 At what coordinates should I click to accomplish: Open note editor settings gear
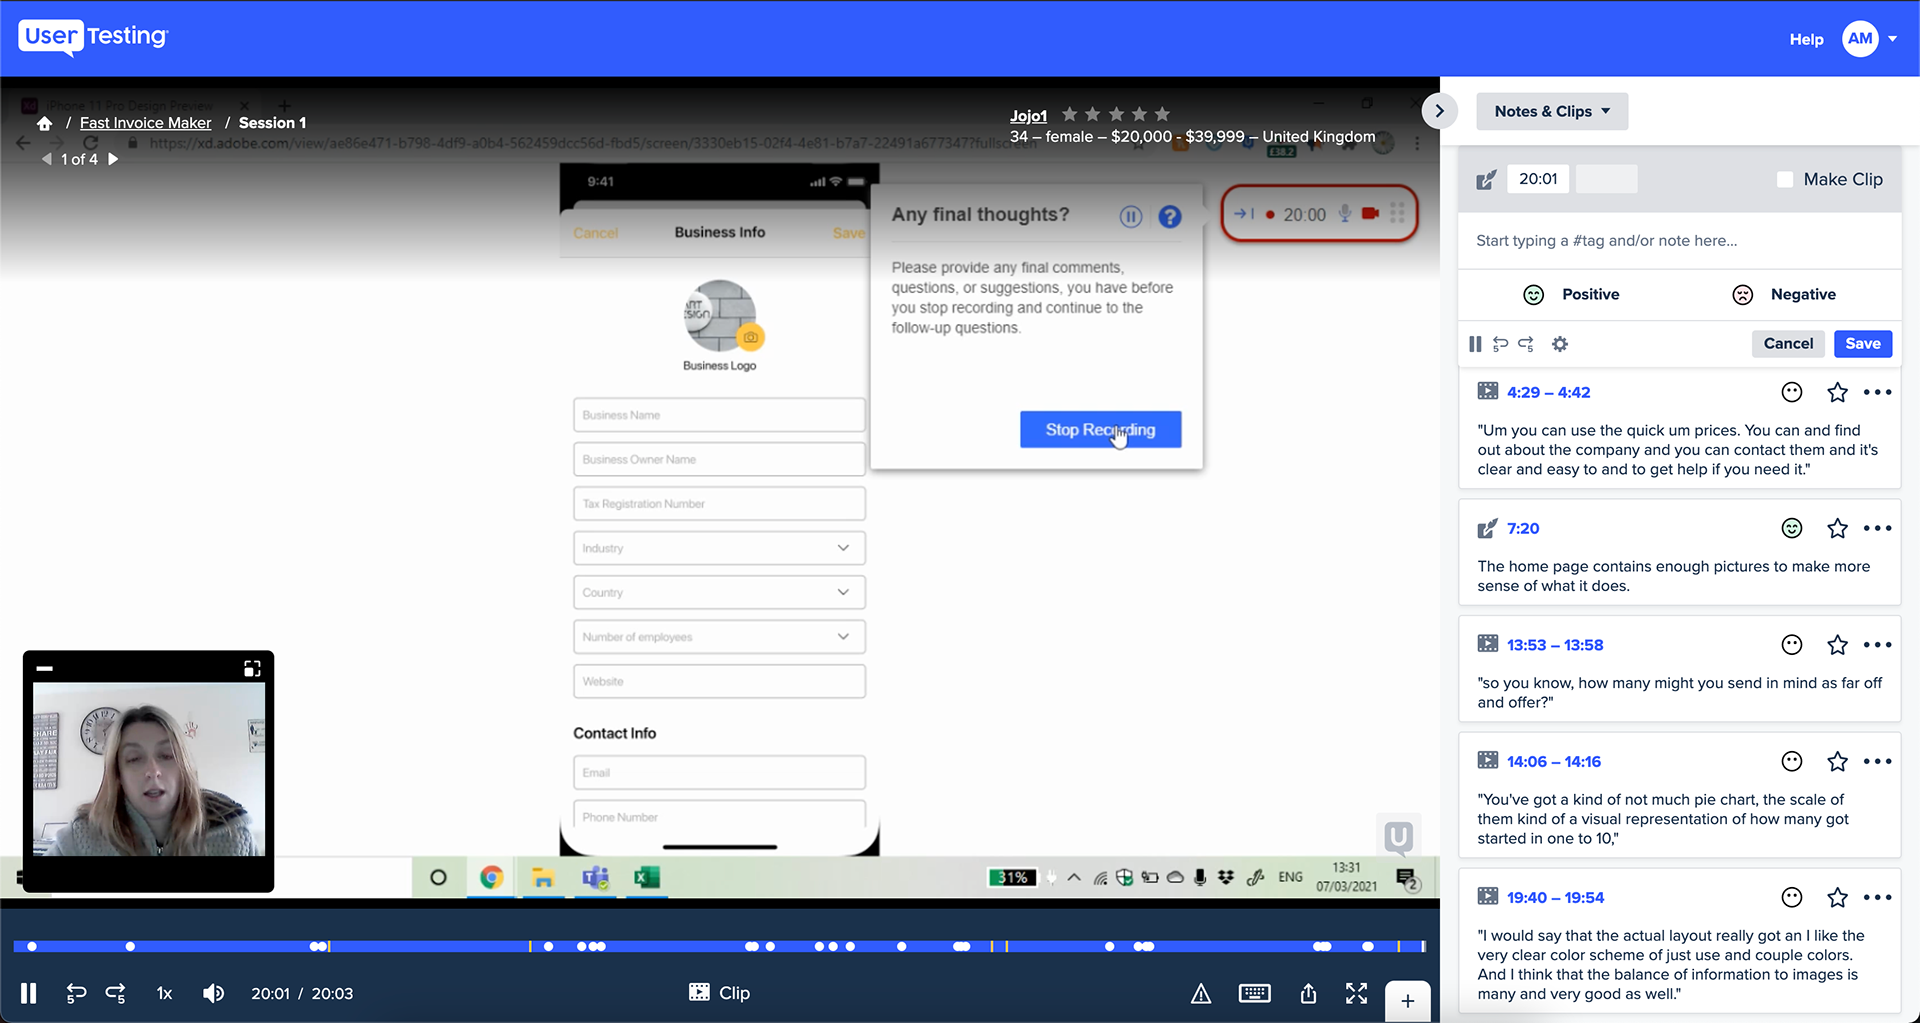click(1560, 344)
